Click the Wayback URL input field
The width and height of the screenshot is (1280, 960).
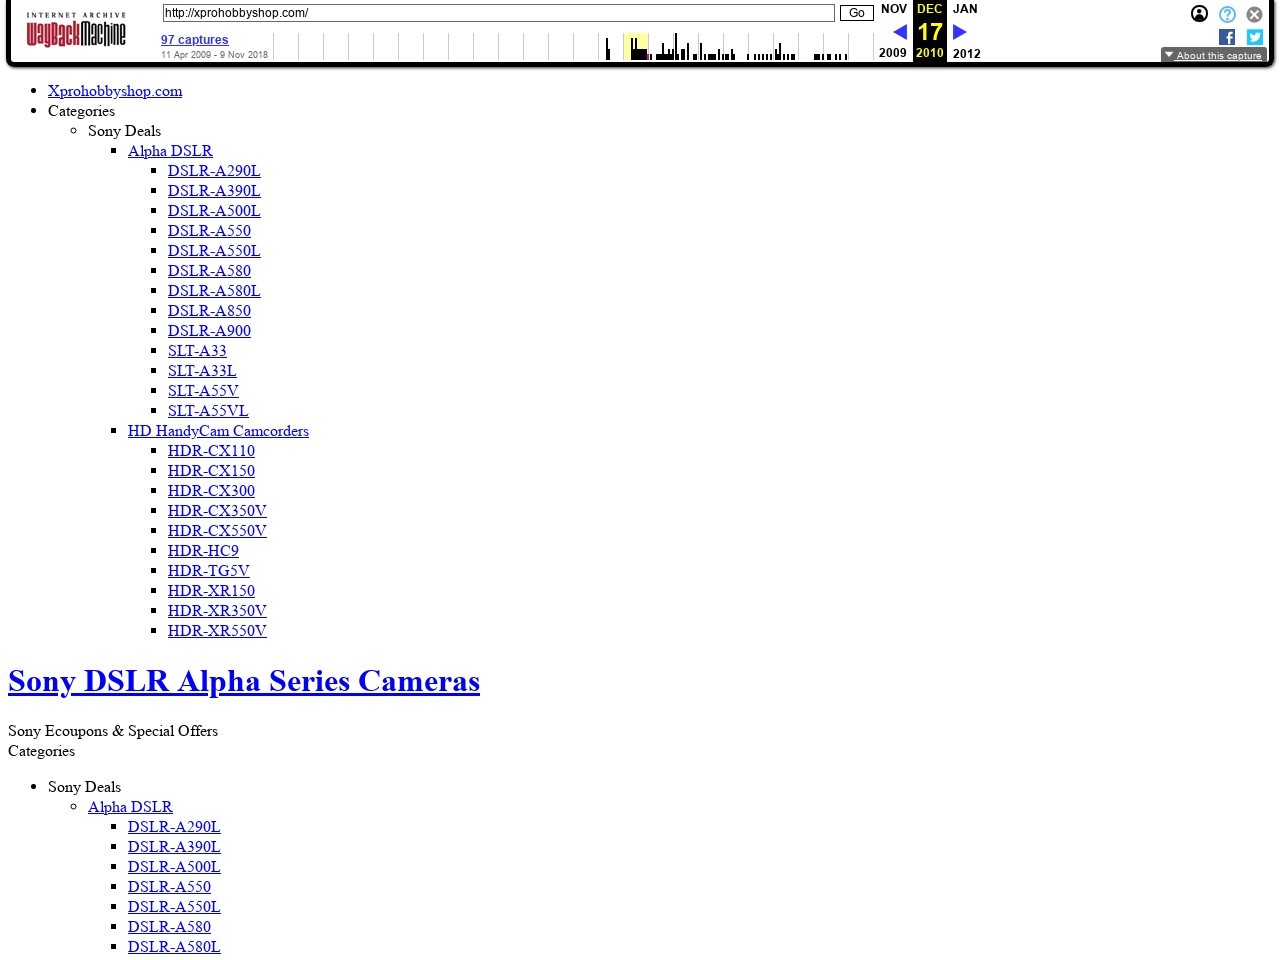pyautogui.click(x=498, y=13)
